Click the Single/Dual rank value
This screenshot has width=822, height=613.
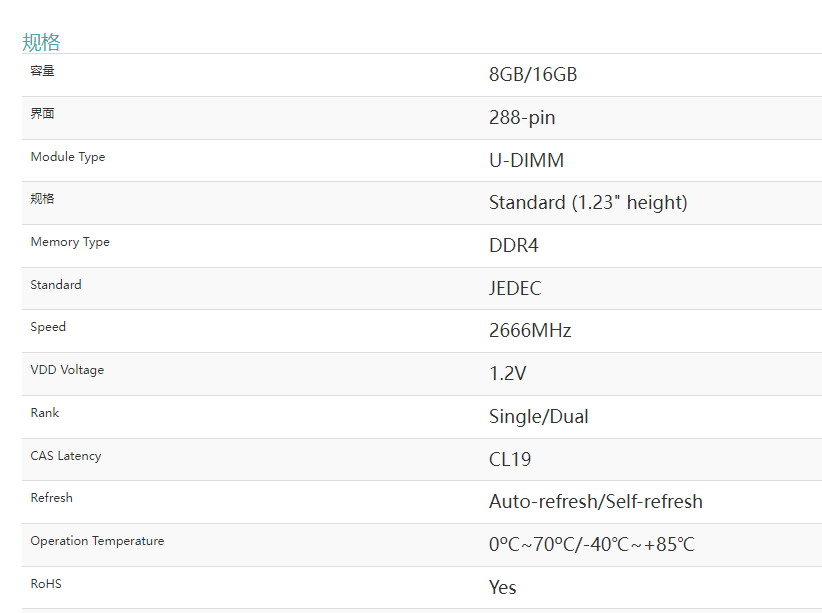point(538,417)
